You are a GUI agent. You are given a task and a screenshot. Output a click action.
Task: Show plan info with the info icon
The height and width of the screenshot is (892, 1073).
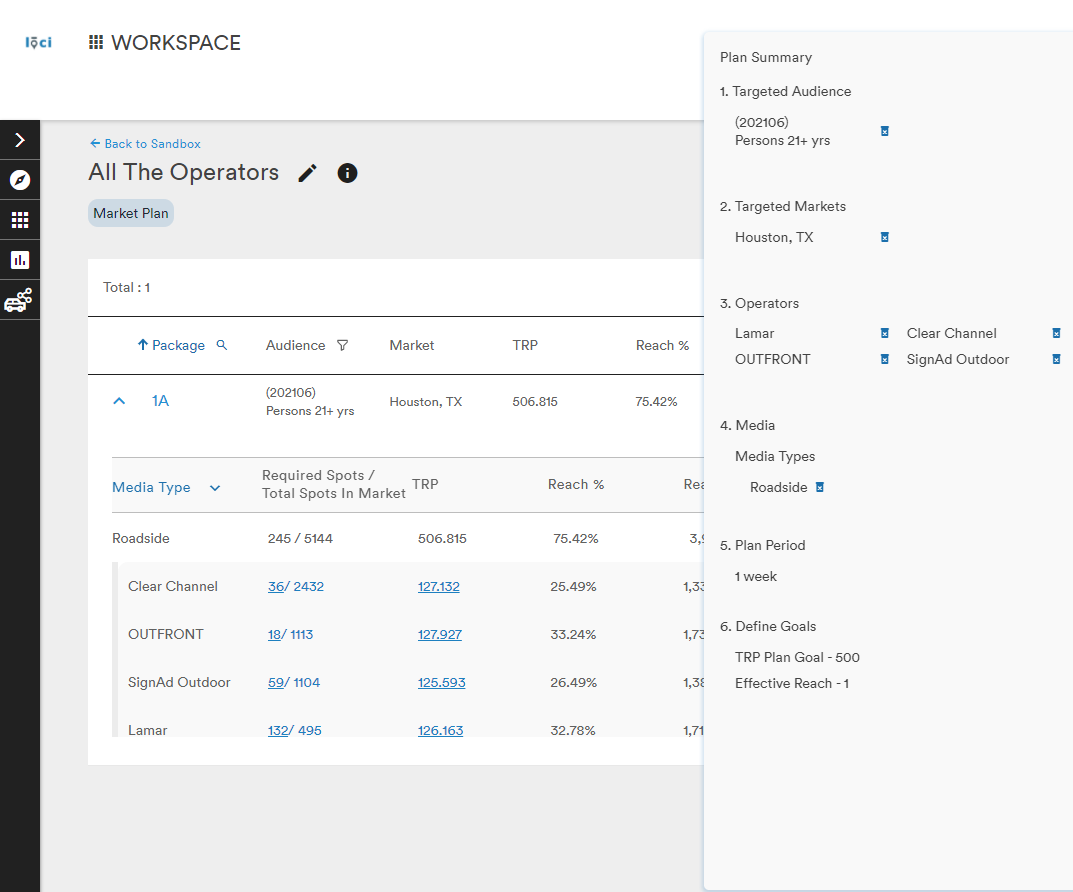[x=348, y=173]
